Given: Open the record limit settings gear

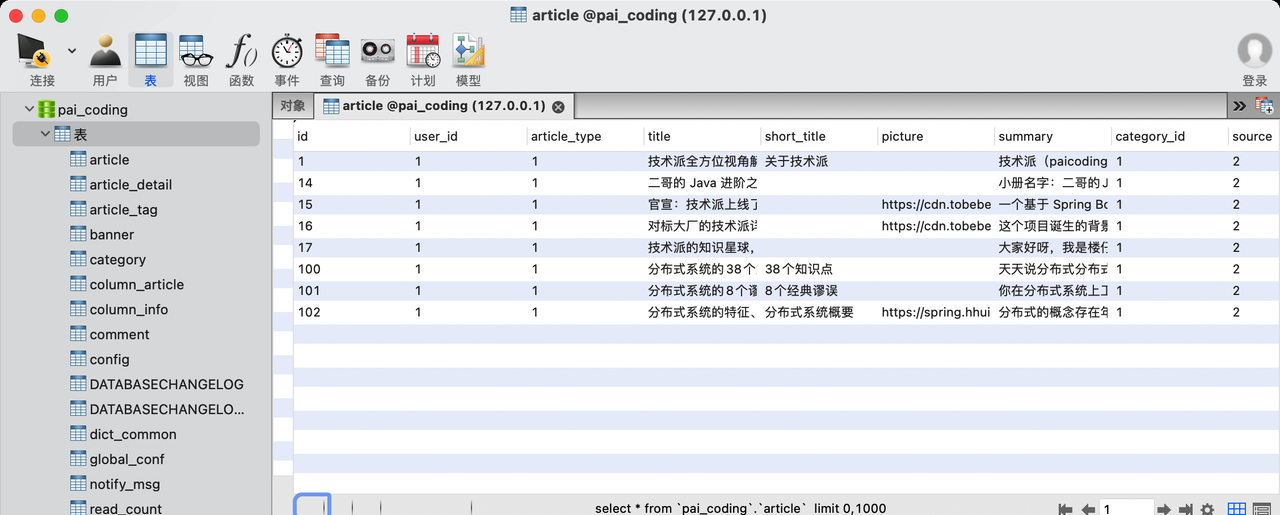Looking at the screenshot, I should point(1207,509).
